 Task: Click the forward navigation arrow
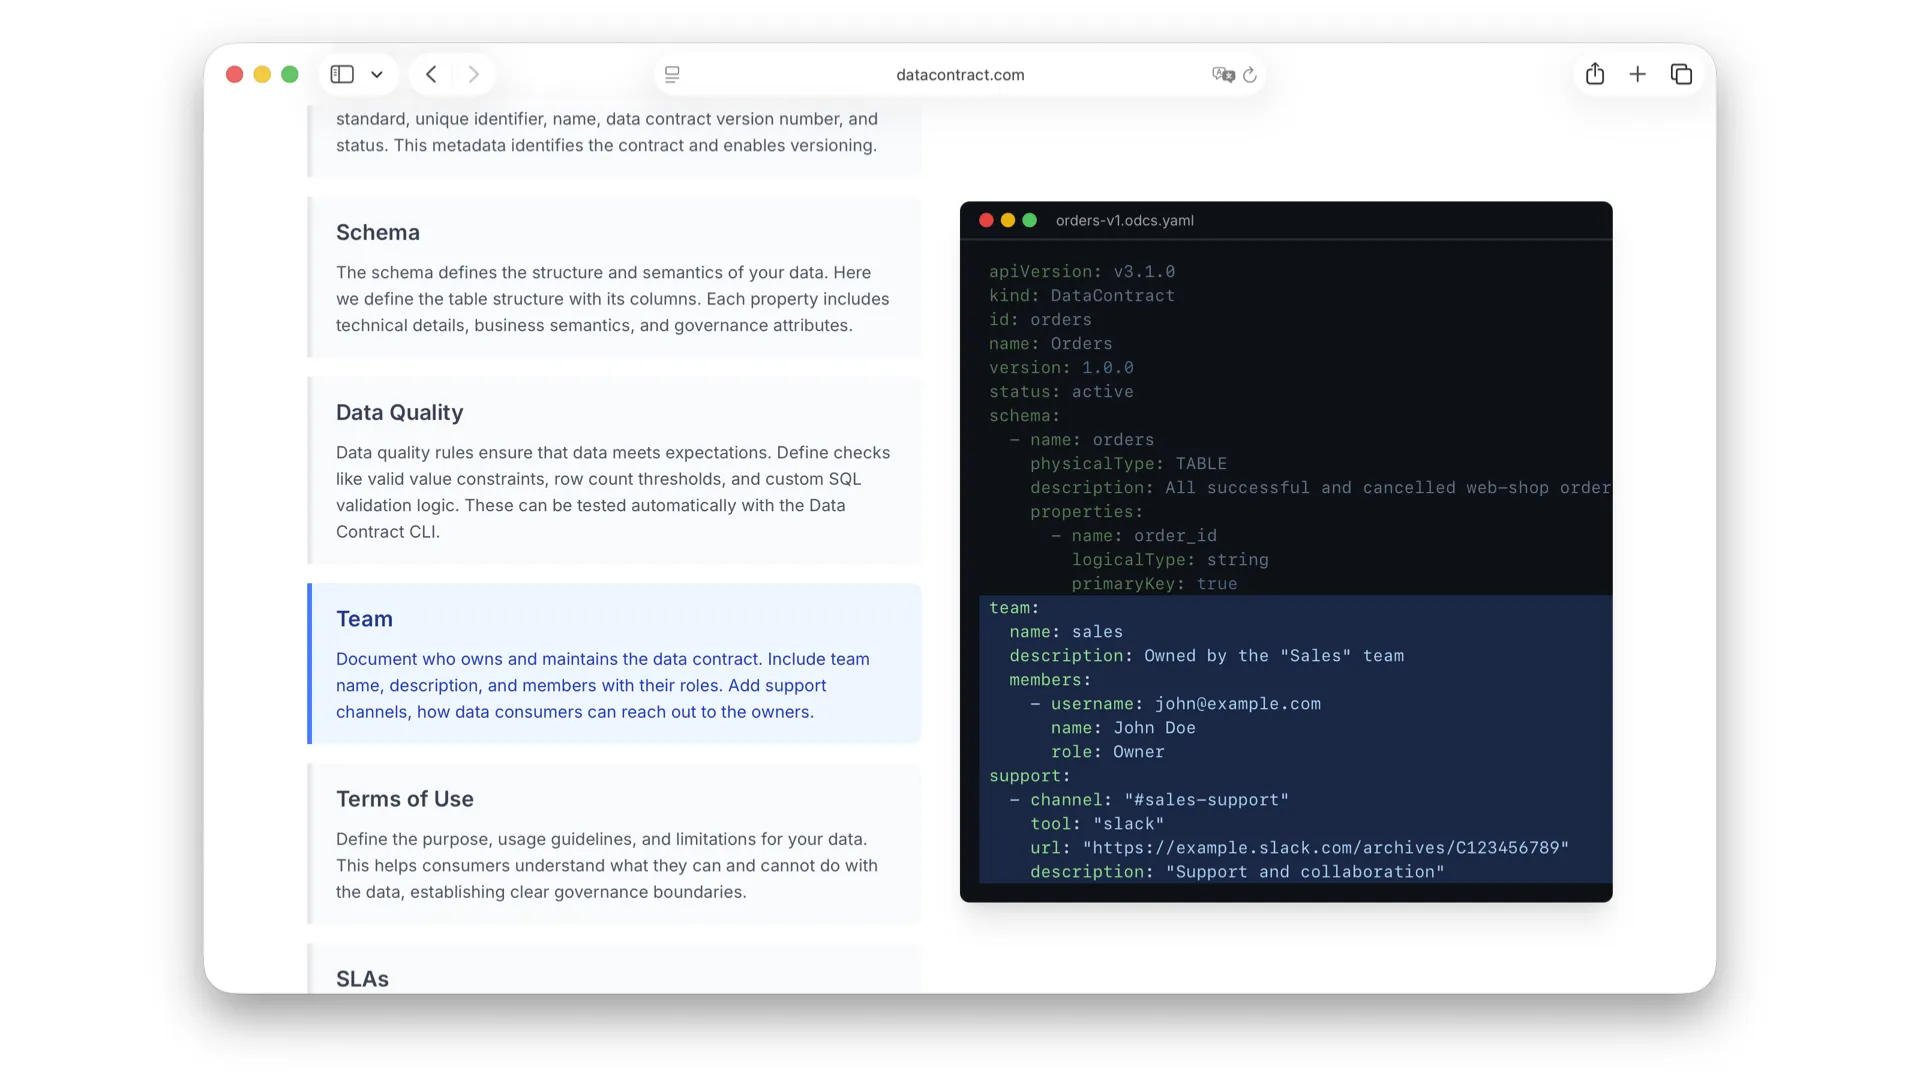tap(474, 74)
